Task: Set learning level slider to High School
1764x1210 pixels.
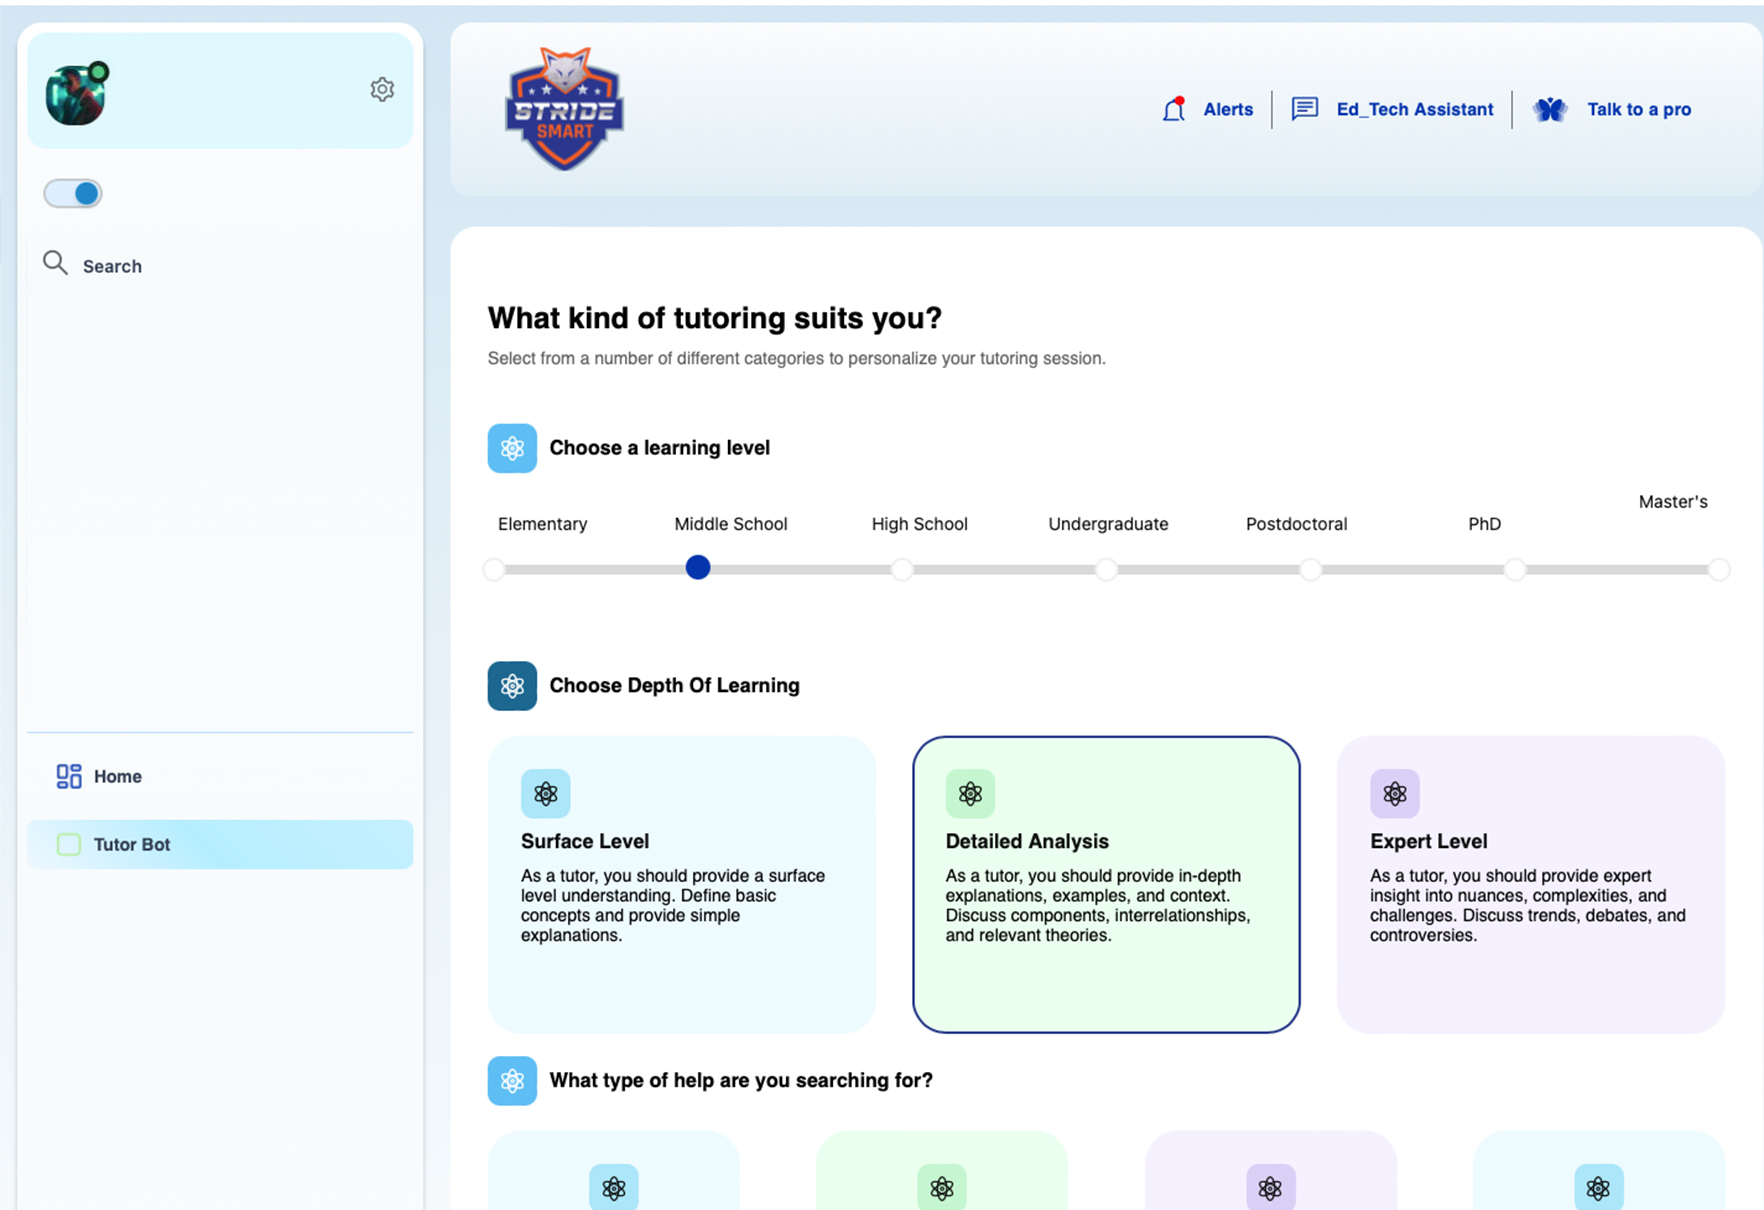Action: 902,569
